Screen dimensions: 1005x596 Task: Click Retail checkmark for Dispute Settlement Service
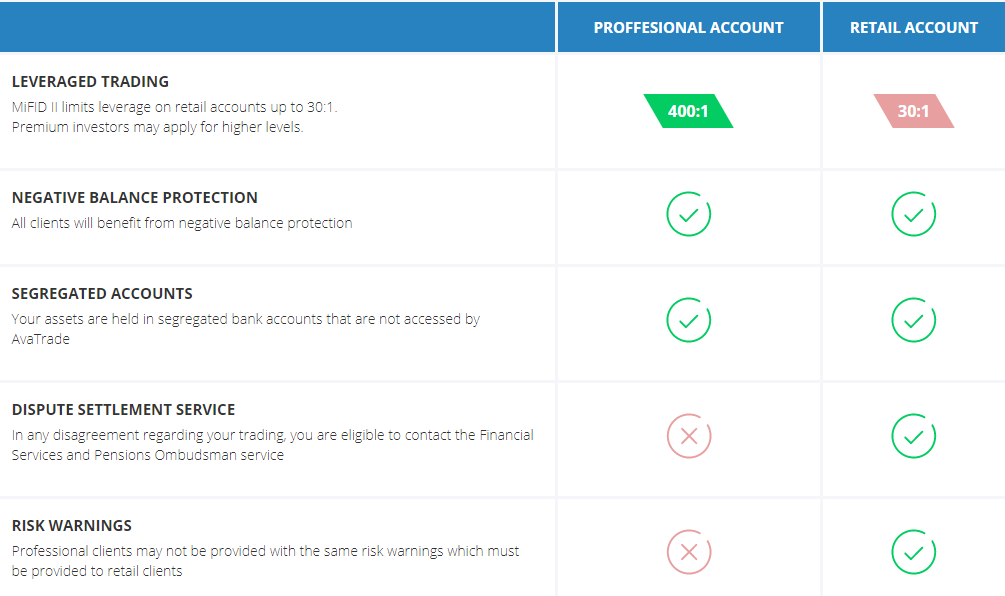coord(913,436)
